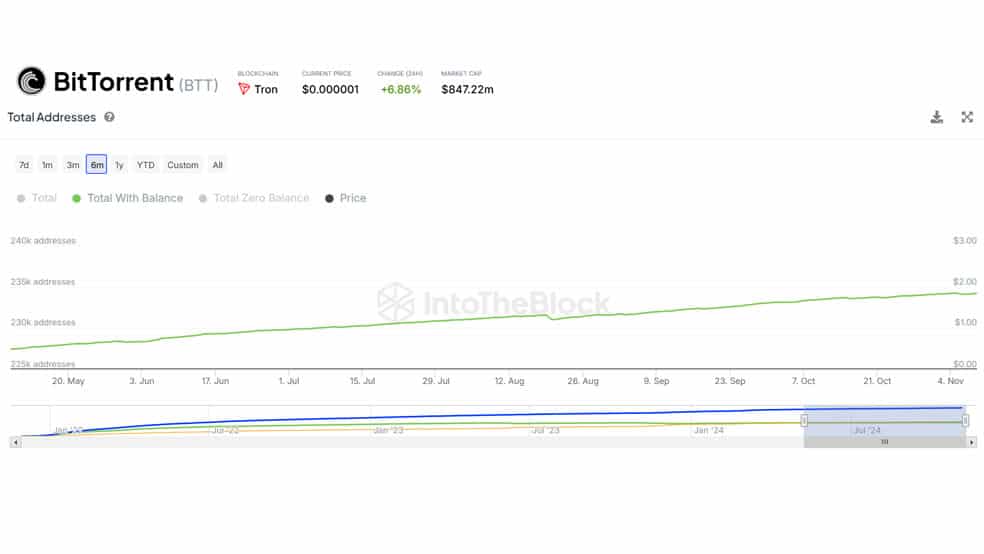Screen dimensions: 984x554
Task: Click the $0.000001 current price value
Action: 330,90
